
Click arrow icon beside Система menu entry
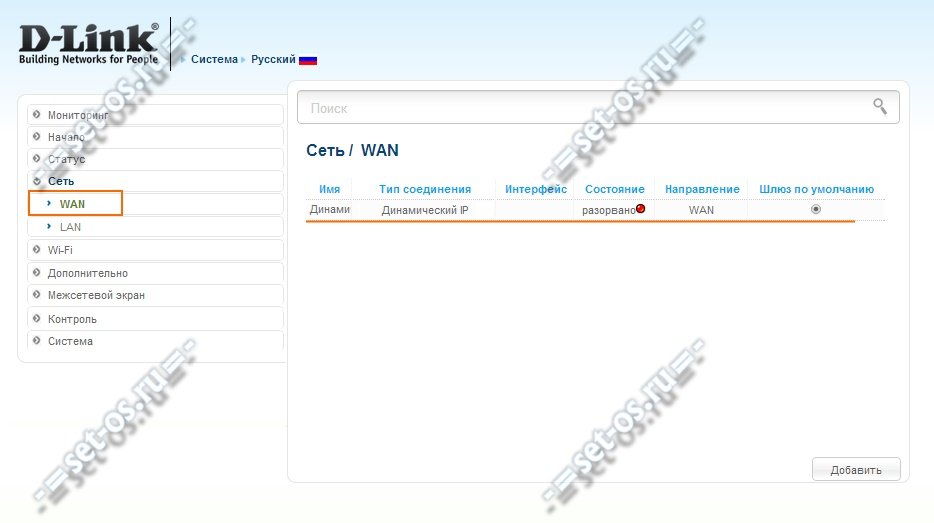click(37, 341)
